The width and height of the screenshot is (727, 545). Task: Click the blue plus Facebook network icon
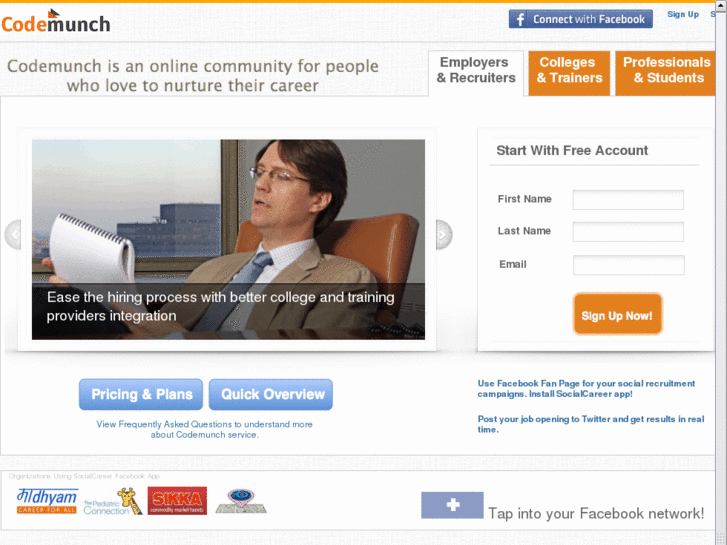click(x=452, y=505)
